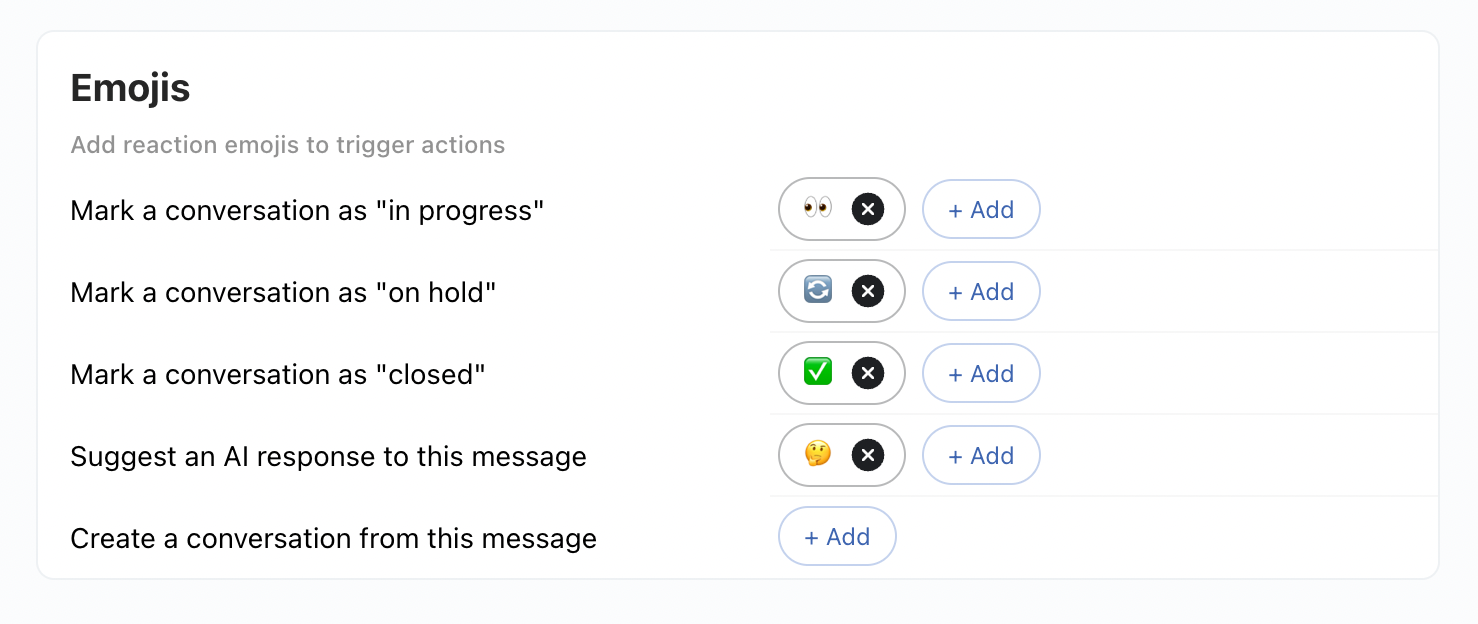This screenshot has width=1478, height=624.
Task: Select the "in progress" row label
Action: coord(307,210)
